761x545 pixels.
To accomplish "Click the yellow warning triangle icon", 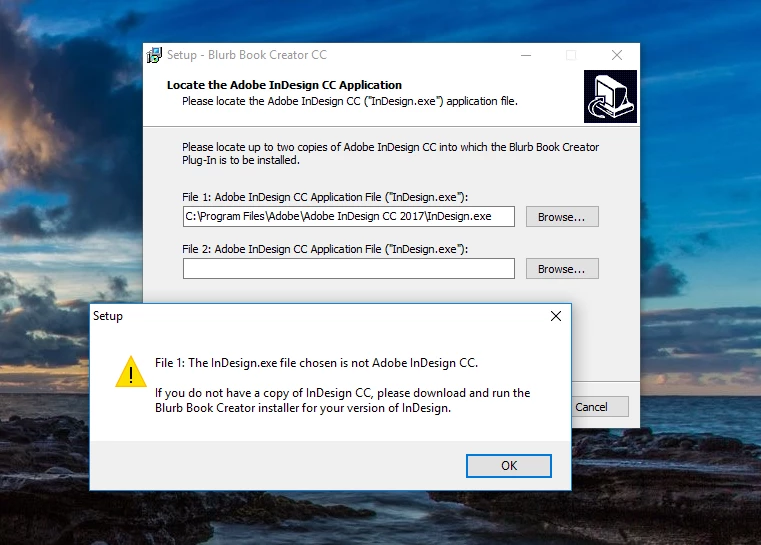I will [x=131, y=373].
